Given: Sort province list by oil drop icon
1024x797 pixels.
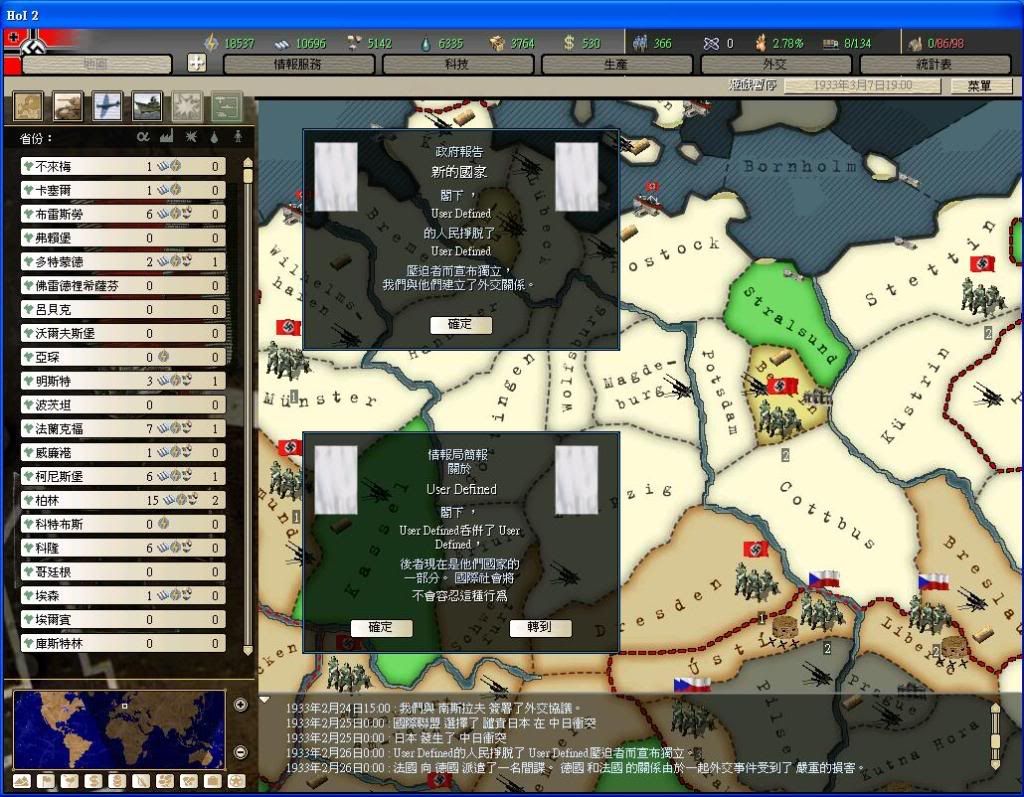Looking at the screenshot, I should [x=215, y=137].
